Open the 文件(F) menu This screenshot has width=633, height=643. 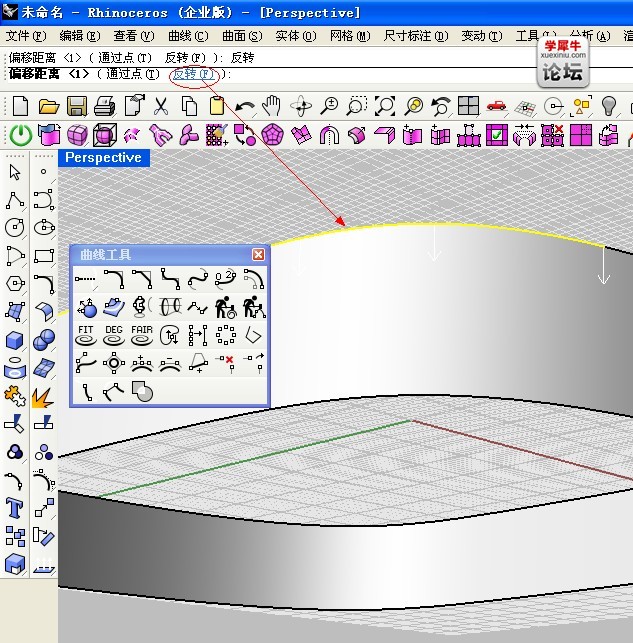25,36
